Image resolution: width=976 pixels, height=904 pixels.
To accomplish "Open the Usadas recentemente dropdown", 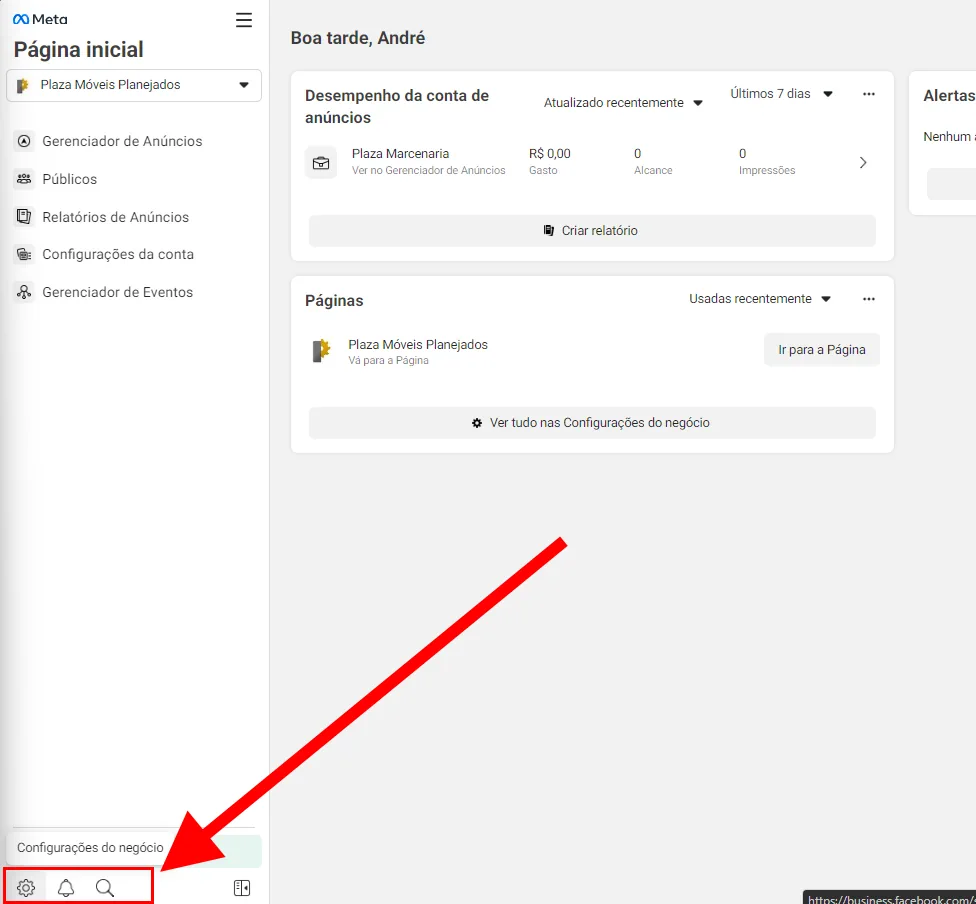I will [760, 299].
